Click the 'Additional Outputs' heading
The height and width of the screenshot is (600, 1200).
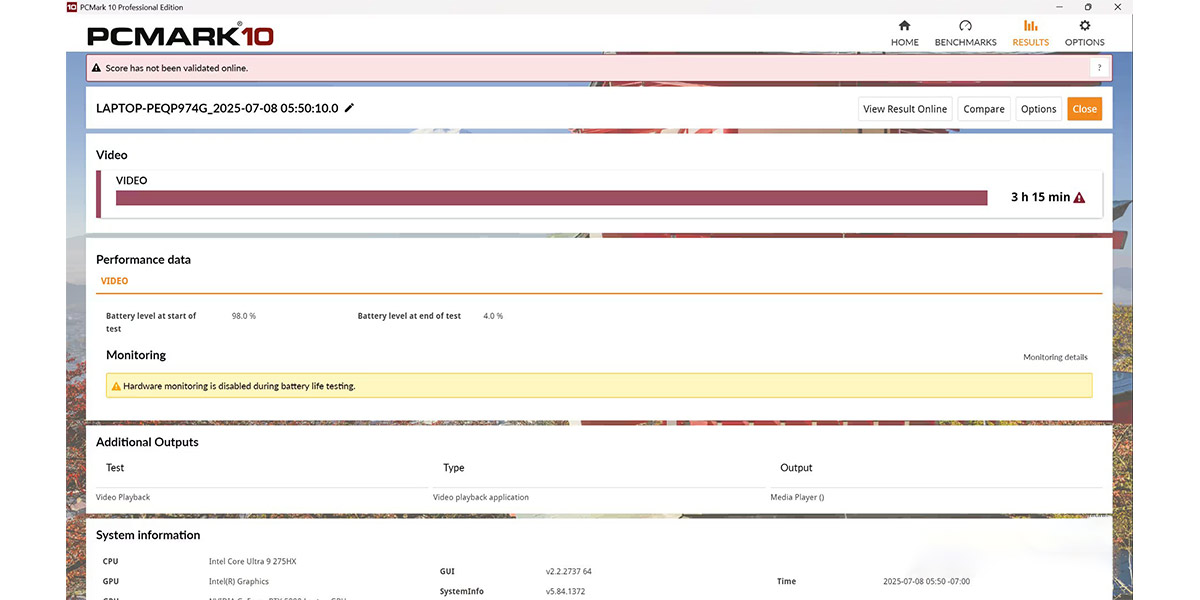(147, 442)
